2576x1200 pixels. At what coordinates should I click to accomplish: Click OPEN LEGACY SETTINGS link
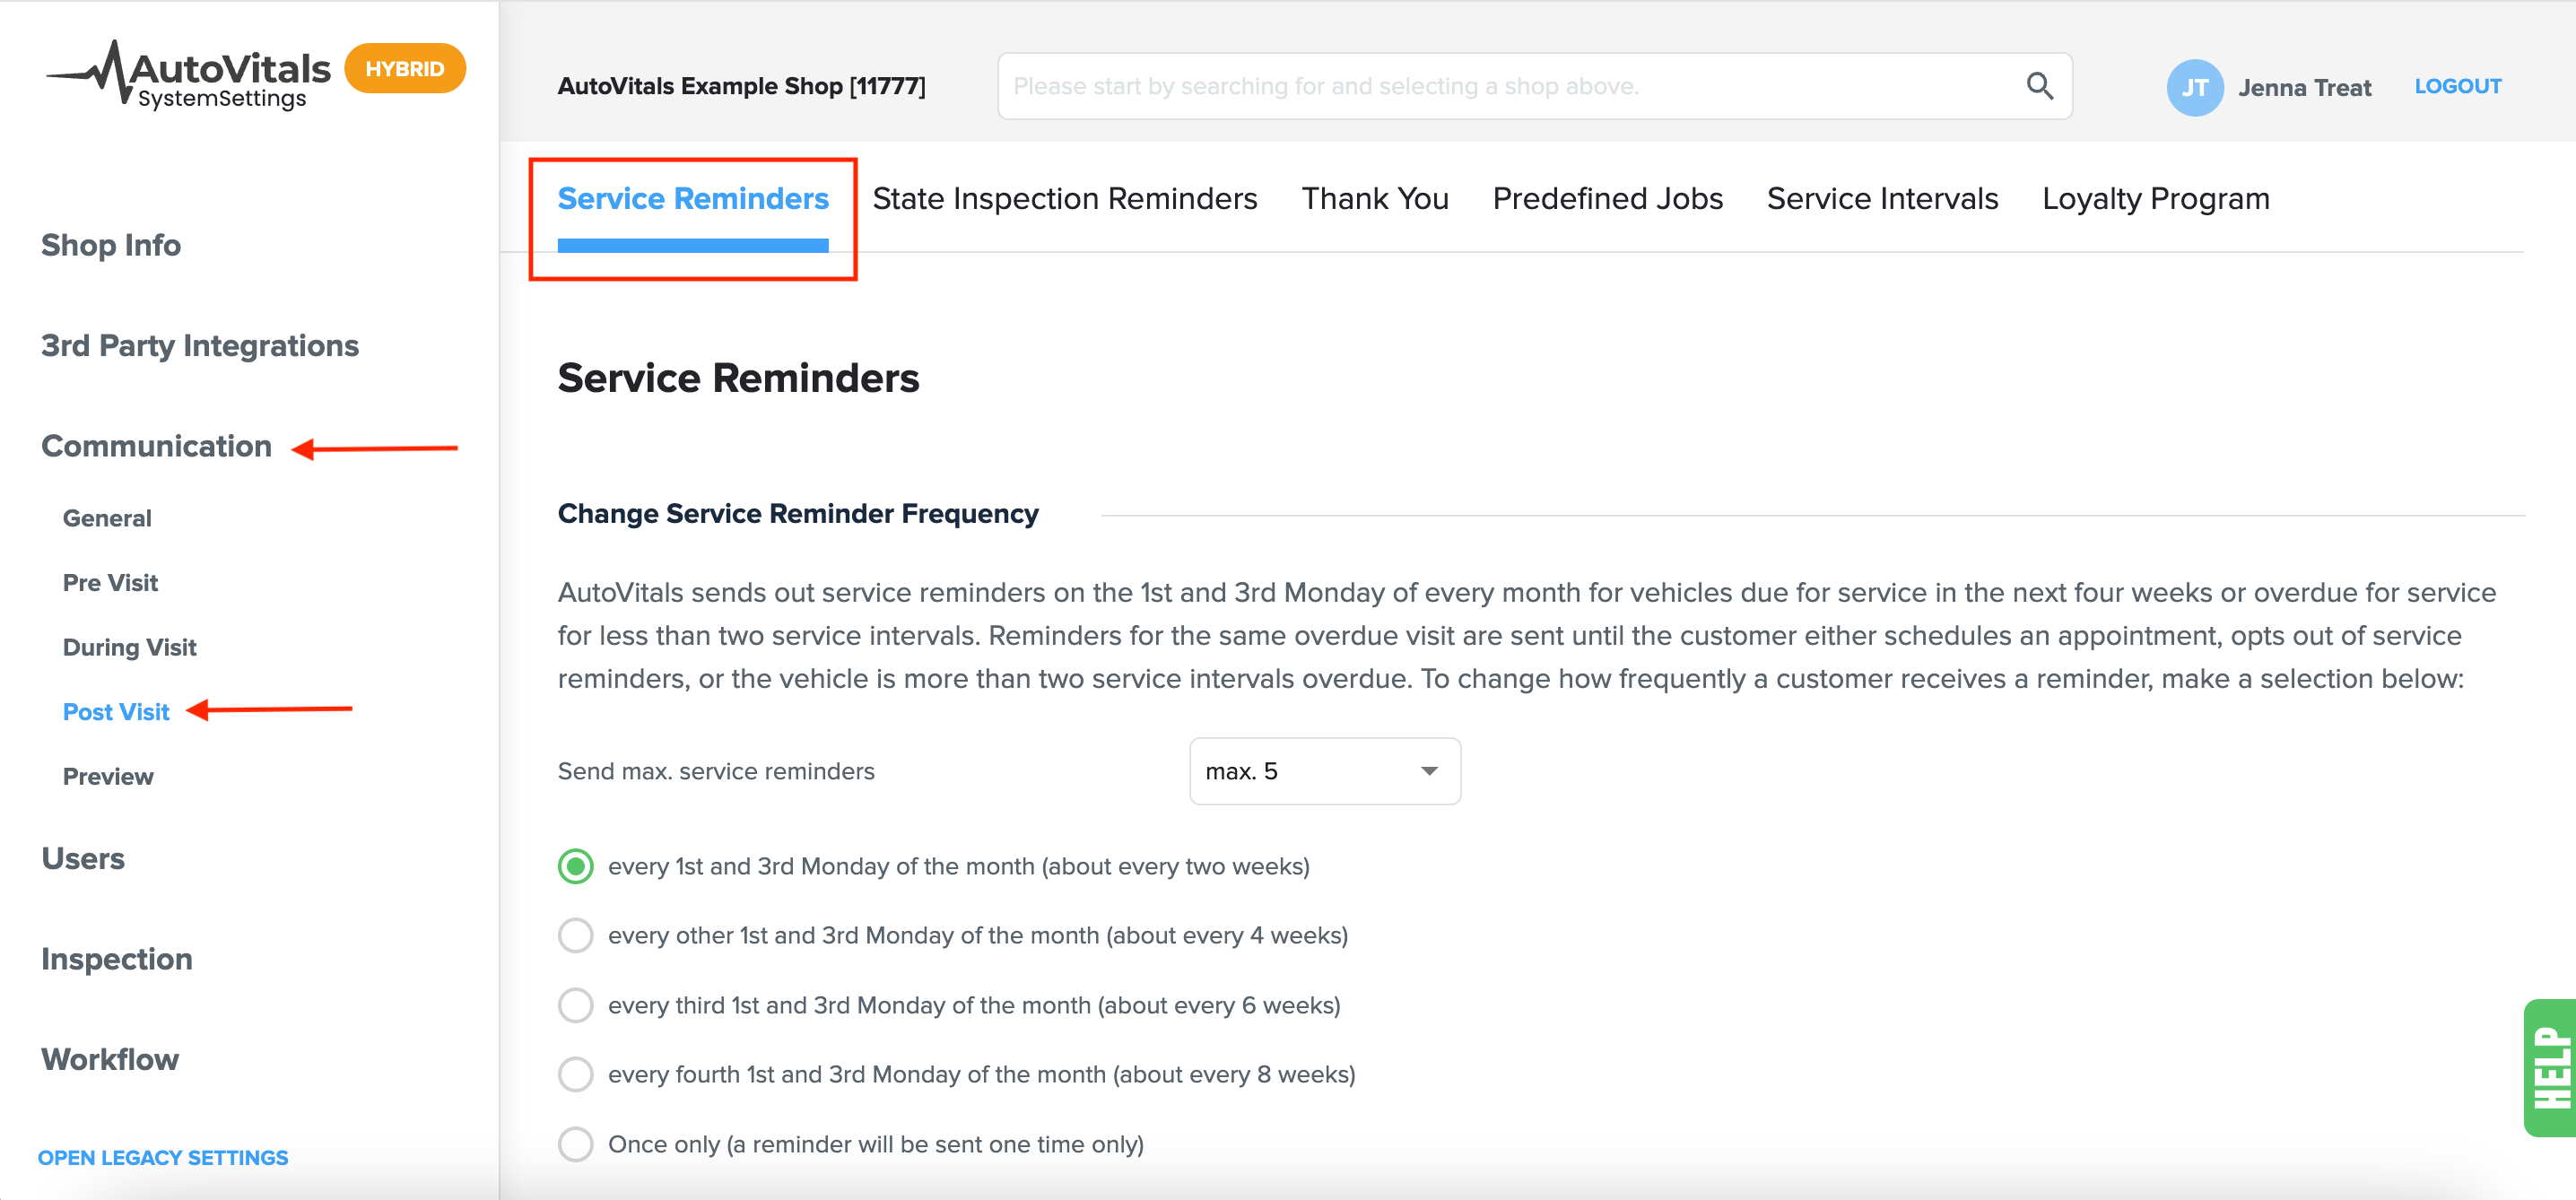pos(163,1157)
